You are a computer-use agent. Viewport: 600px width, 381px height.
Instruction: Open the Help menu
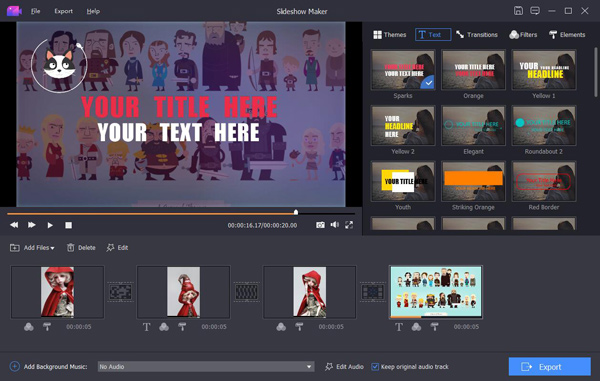coord(93,11)
